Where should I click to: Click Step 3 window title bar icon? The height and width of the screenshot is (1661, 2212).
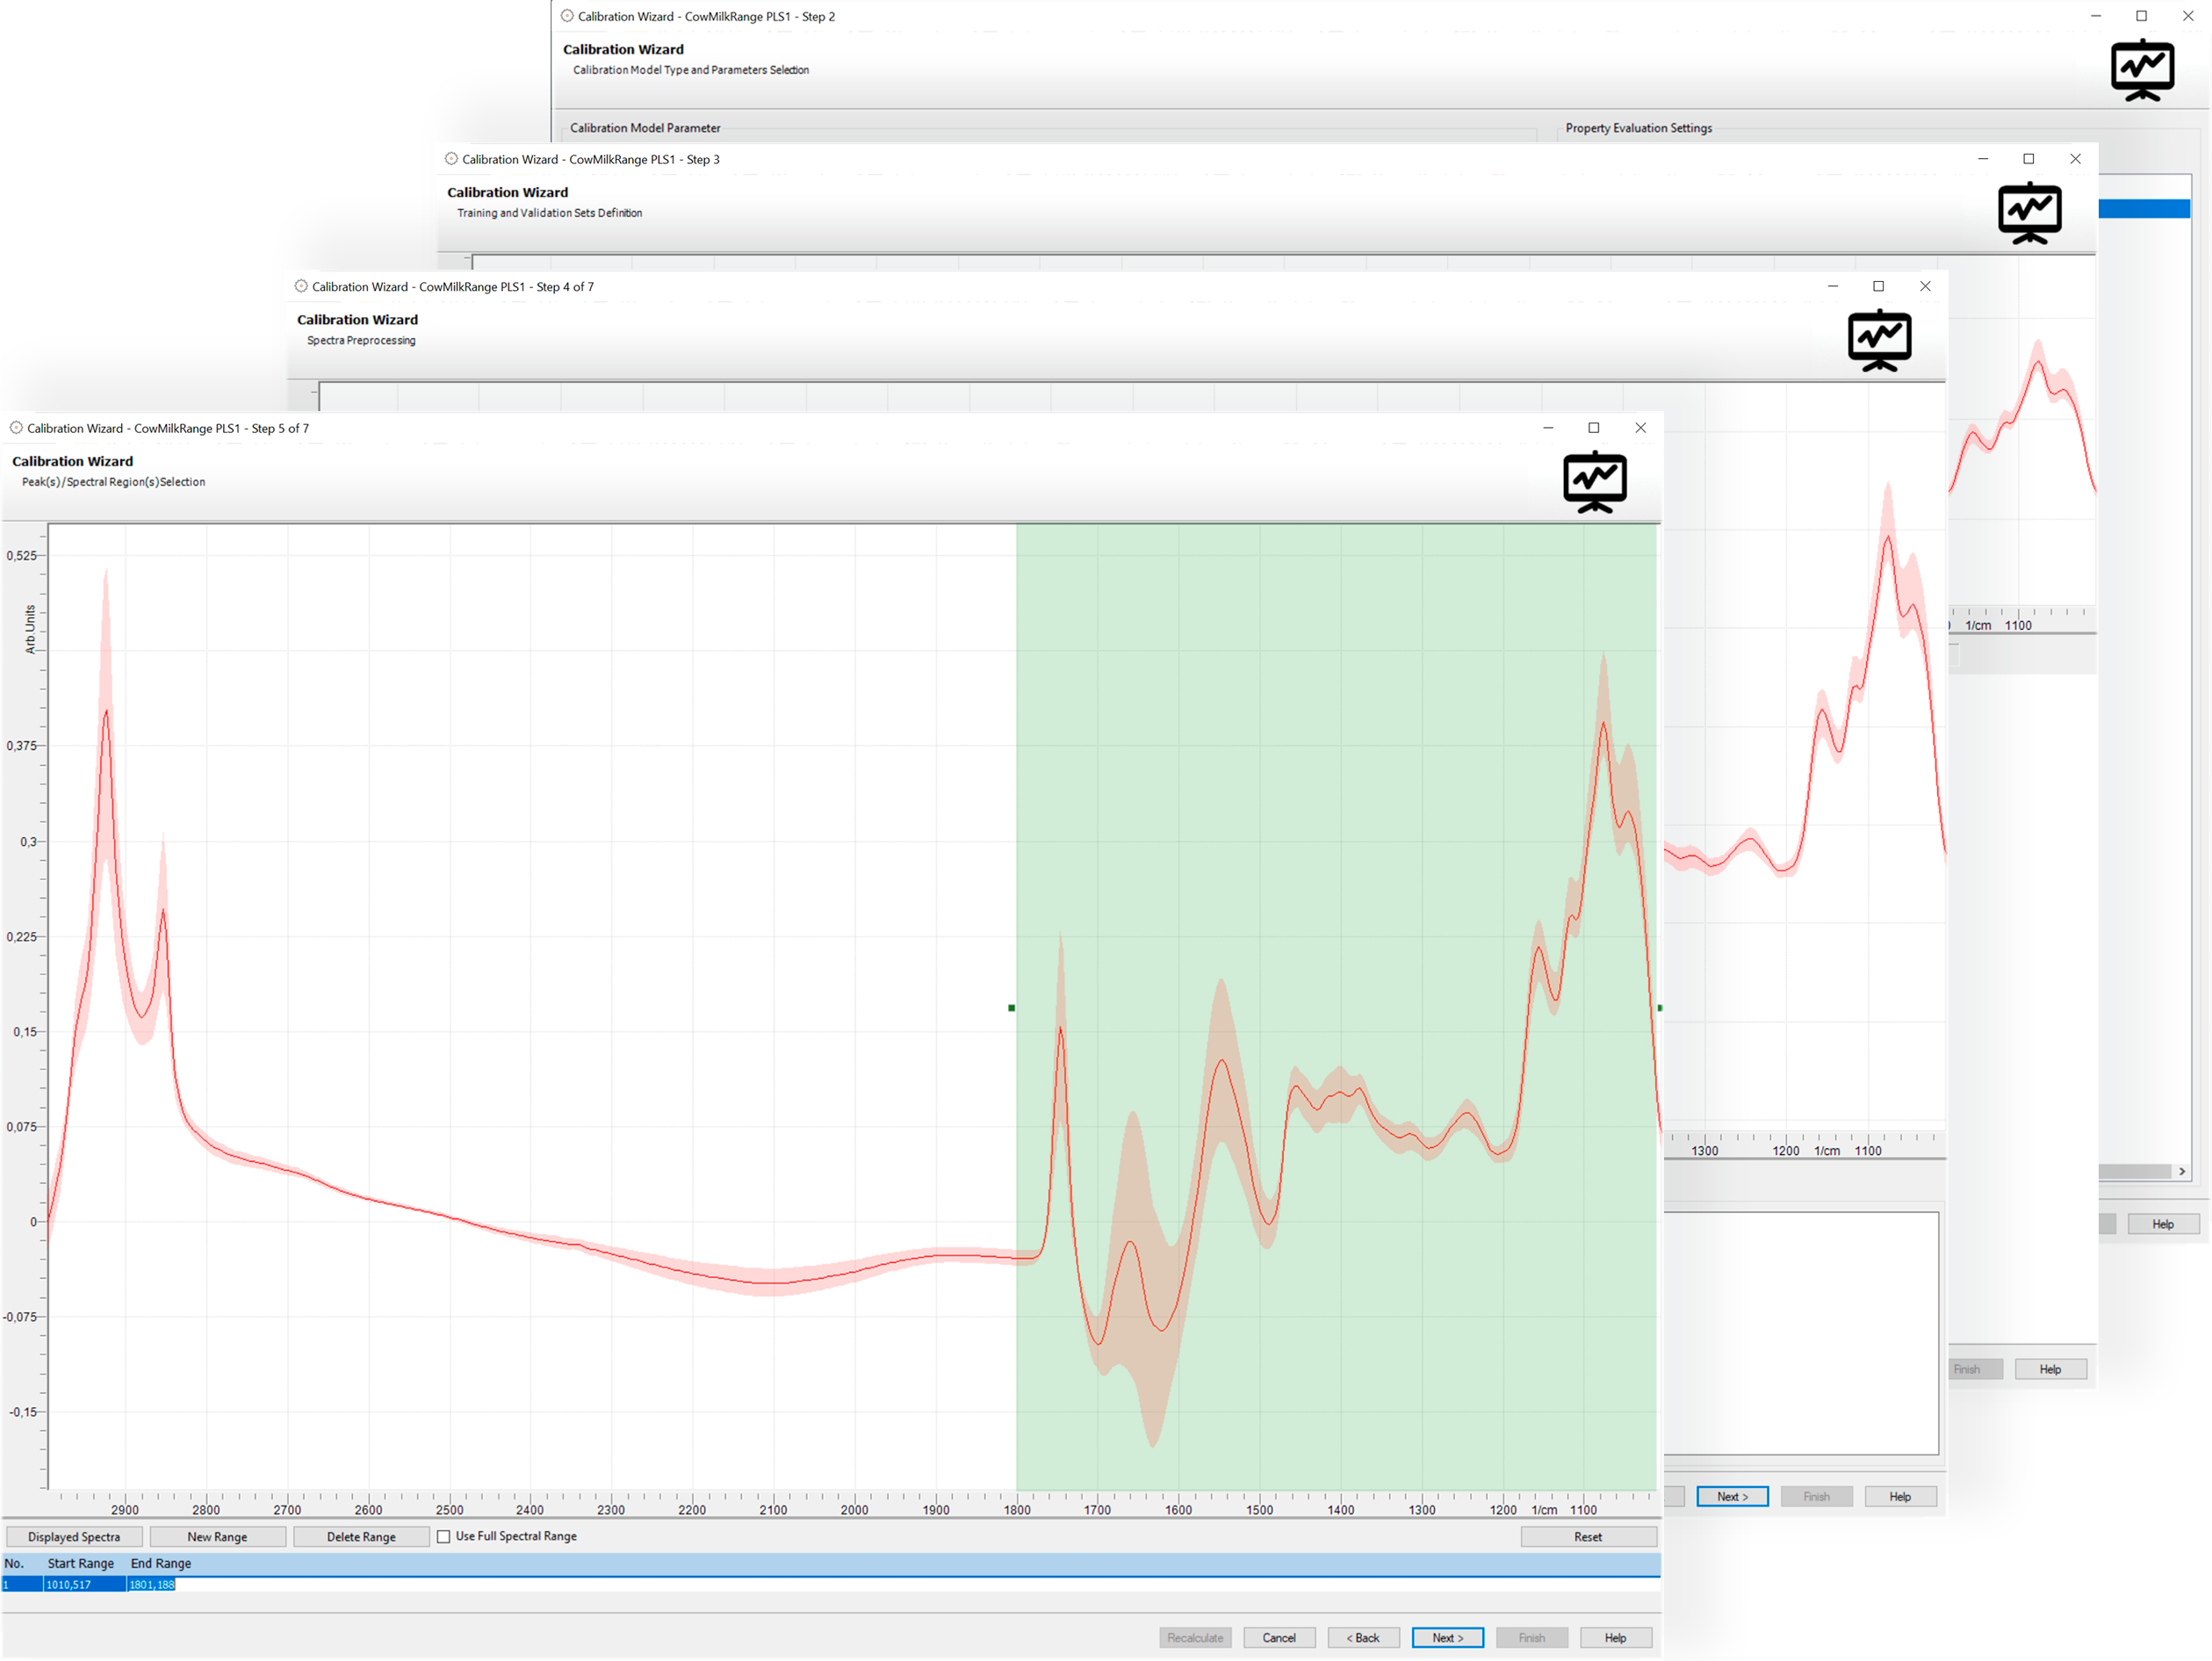(451, 159)
